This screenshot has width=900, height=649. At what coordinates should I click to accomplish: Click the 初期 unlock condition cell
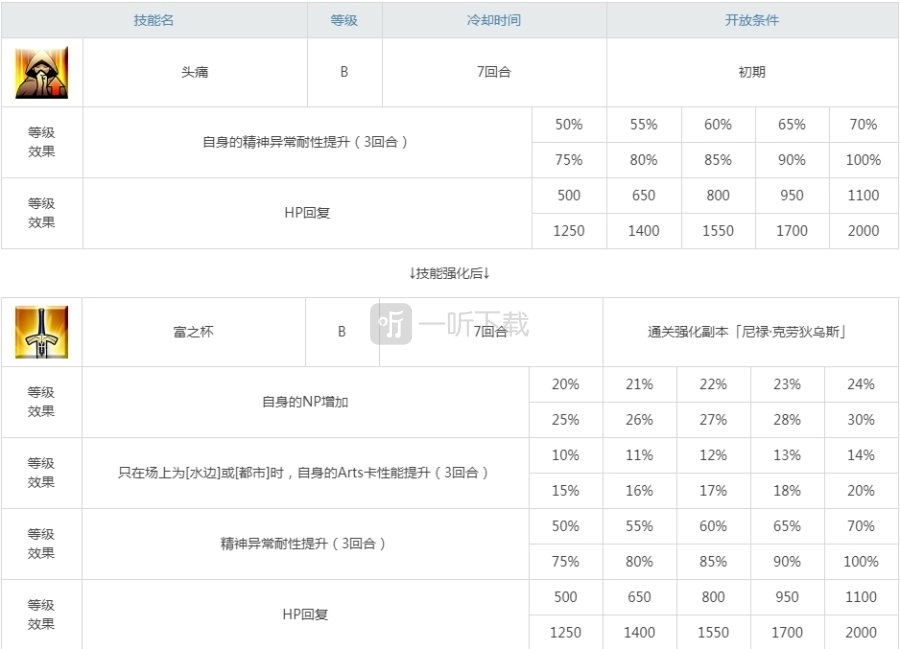click(x=751, y=73)
